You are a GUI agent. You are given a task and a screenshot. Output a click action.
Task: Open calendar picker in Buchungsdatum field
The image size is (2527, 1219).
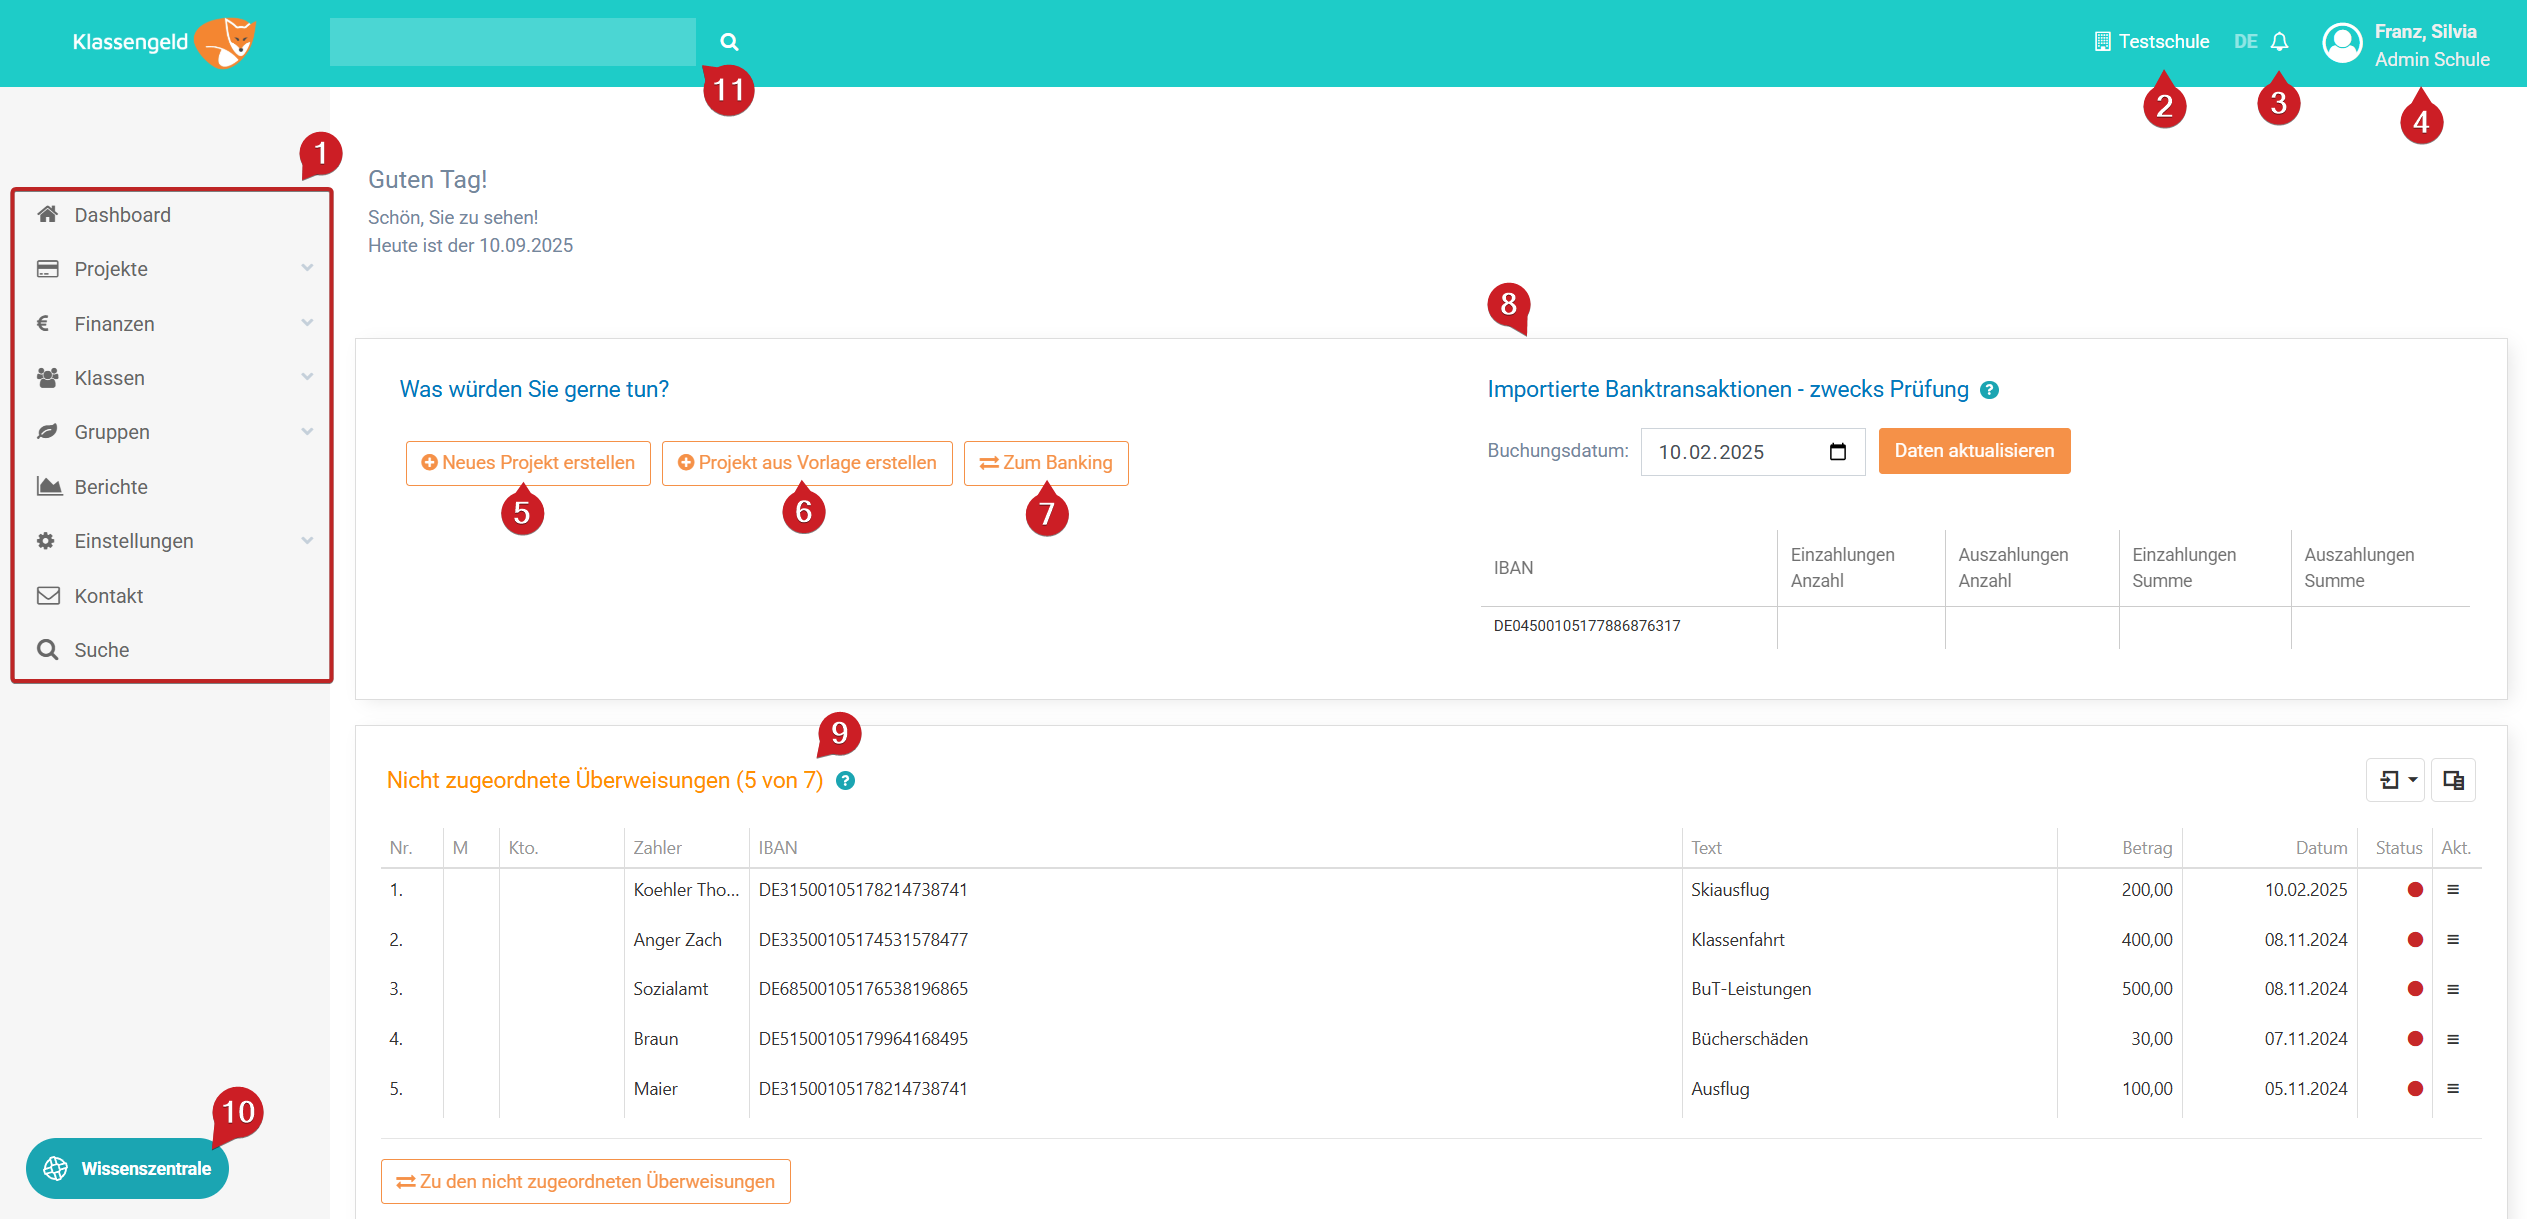click(x=1837, y=452)
